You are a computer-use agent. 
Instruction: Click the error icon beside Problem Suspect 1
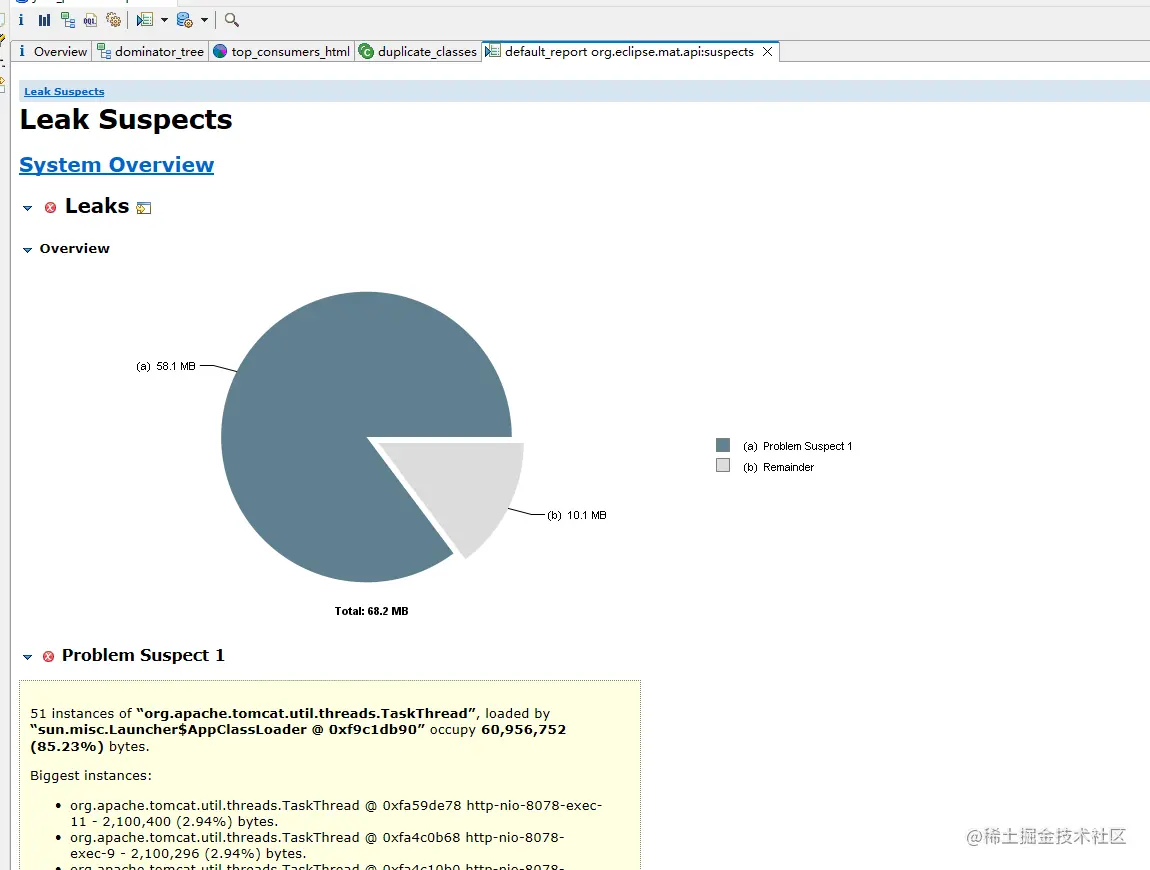[x=48, y=657]
